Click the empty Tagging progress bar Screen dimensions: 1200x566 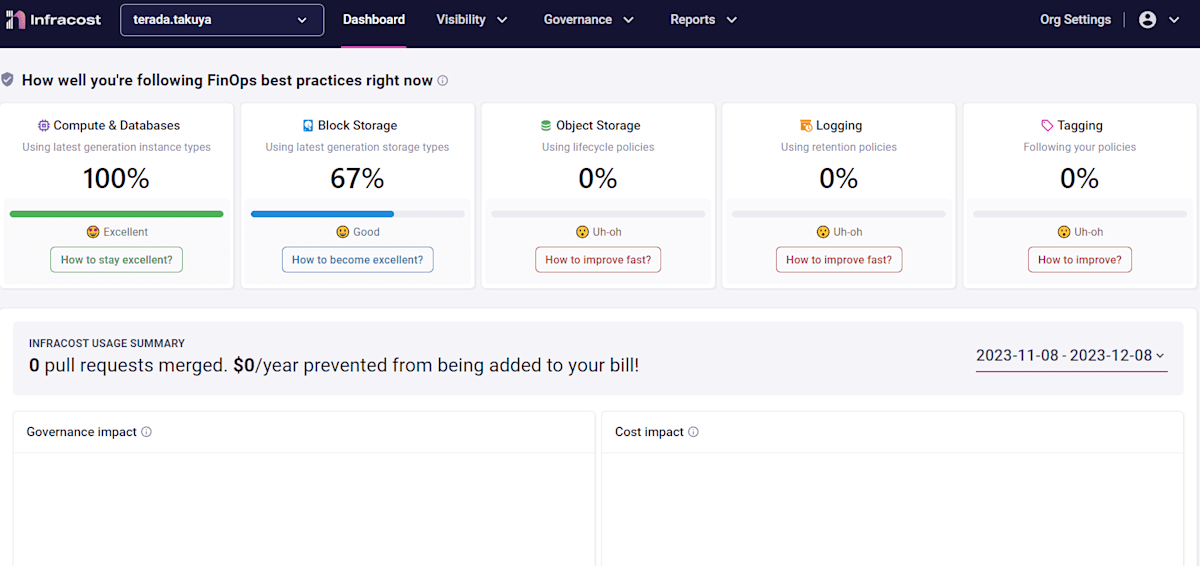(1079, 214)
